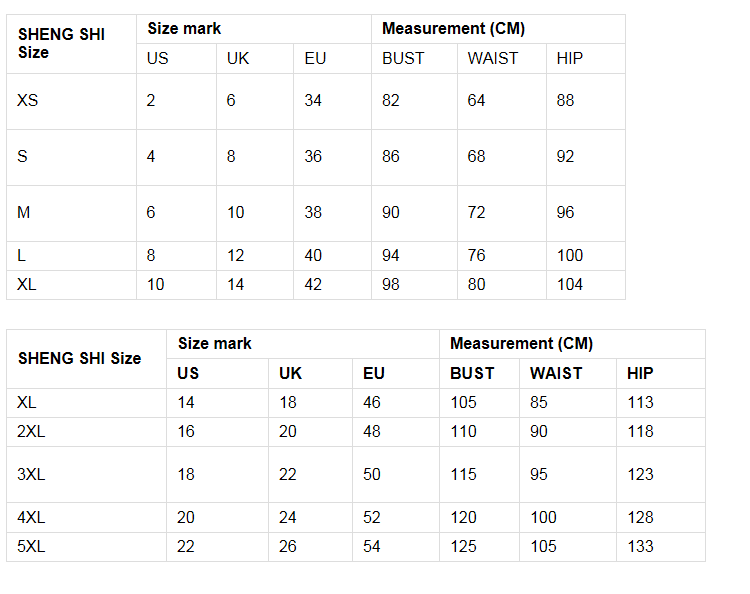Click the WAIST column header in top table

492,58
